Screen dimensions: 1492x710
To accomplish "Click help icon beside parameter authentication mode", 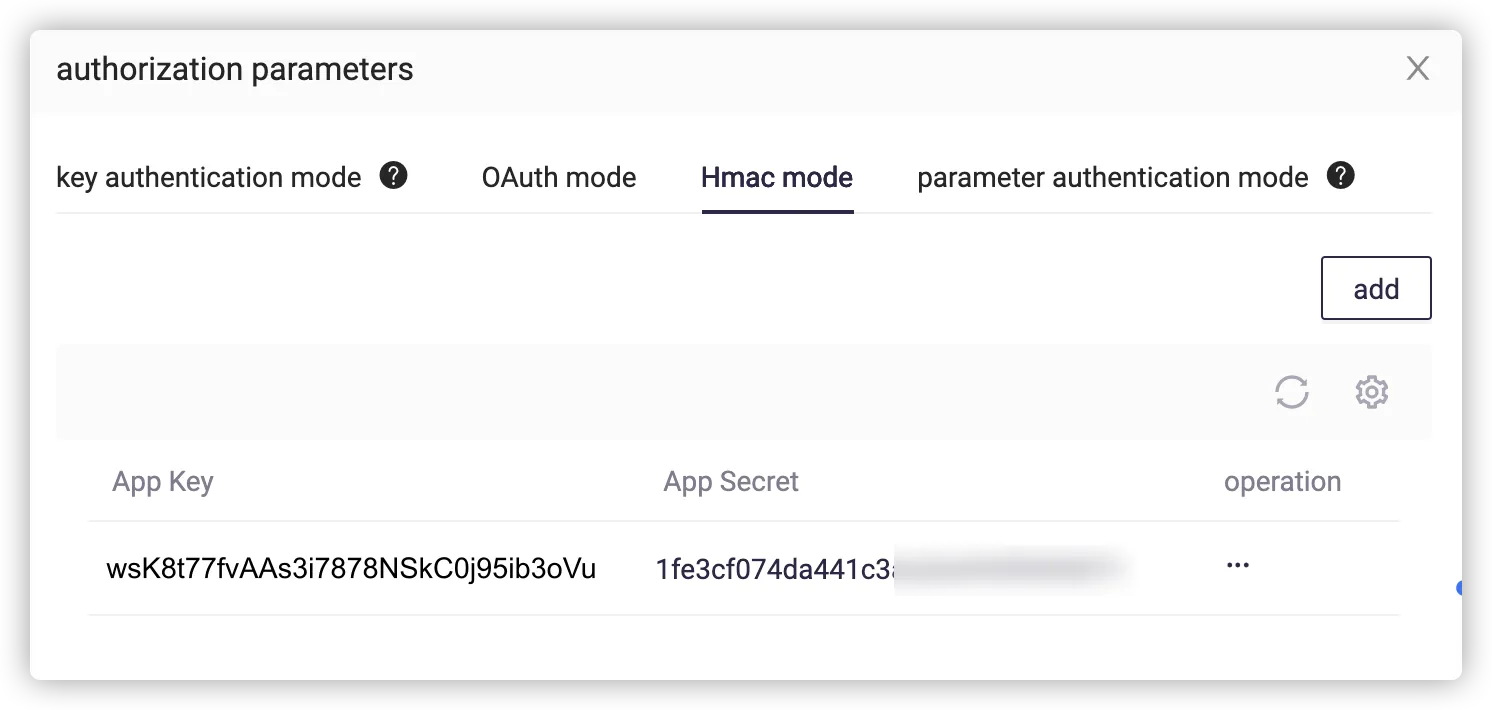I will (1340, 176).
